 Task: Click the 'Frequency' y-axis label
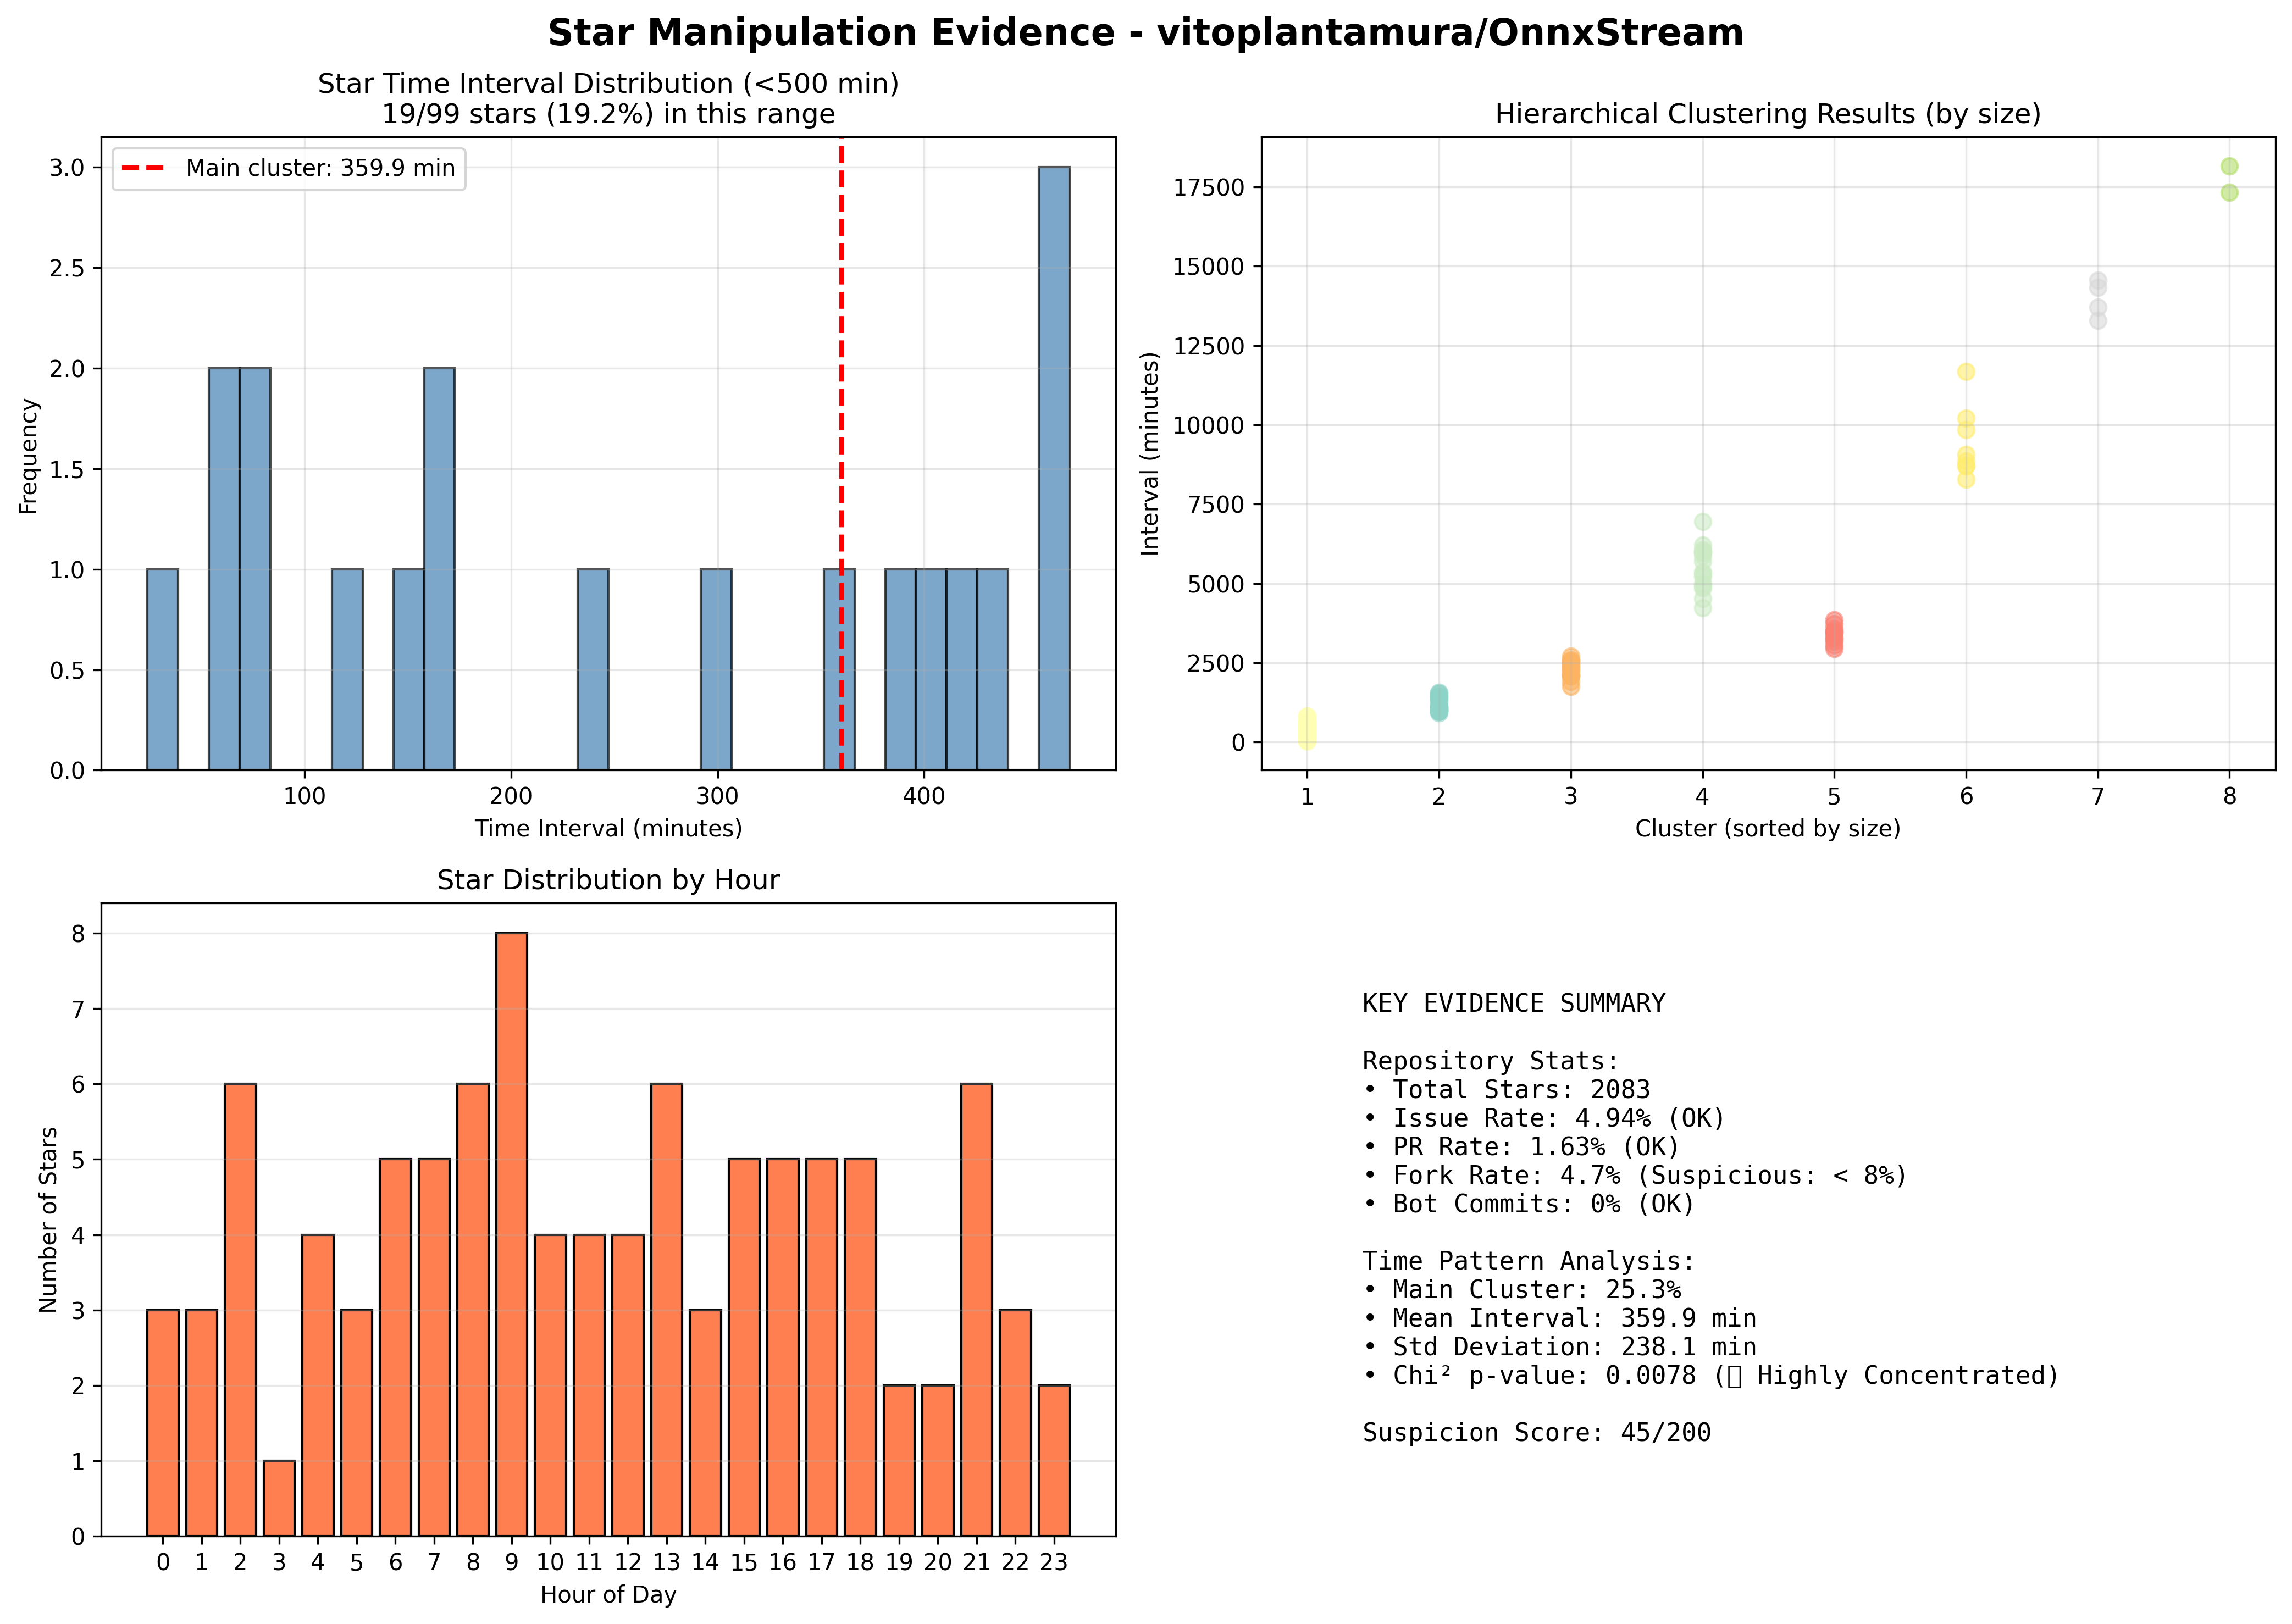point(28,456)
